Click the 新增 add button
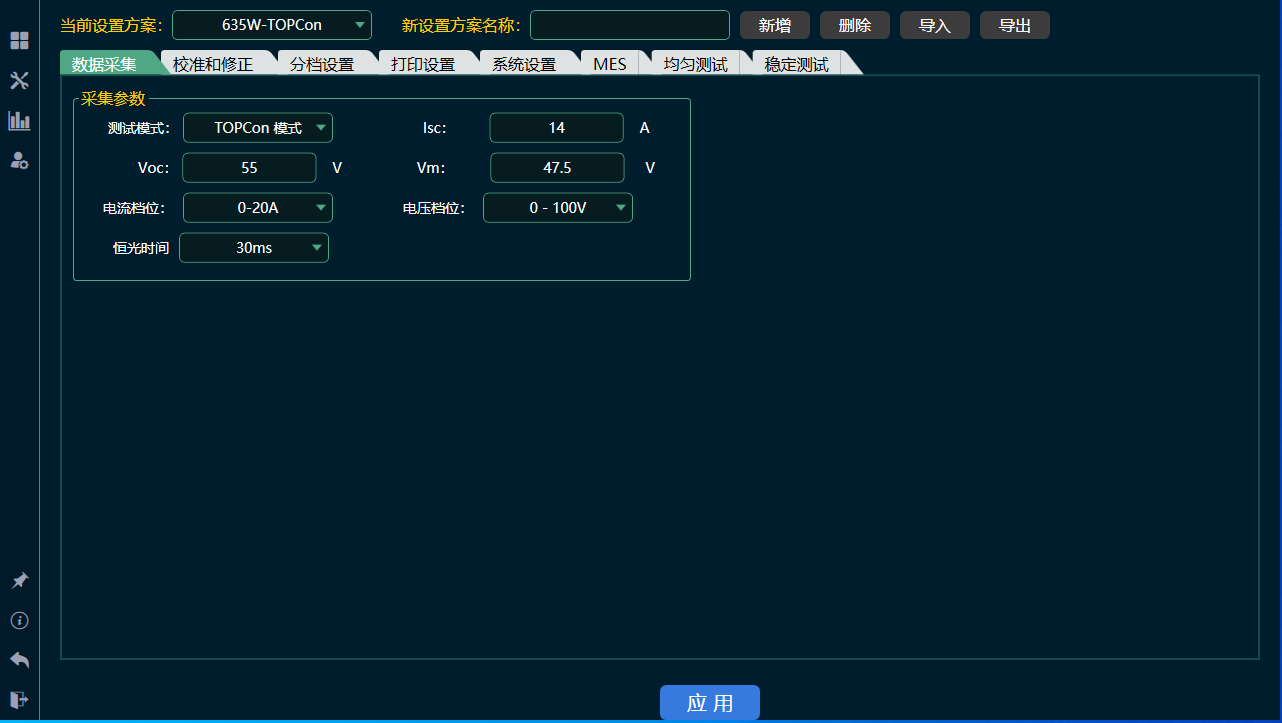This screenshot has height=723, width=1282. coord(774,24)
